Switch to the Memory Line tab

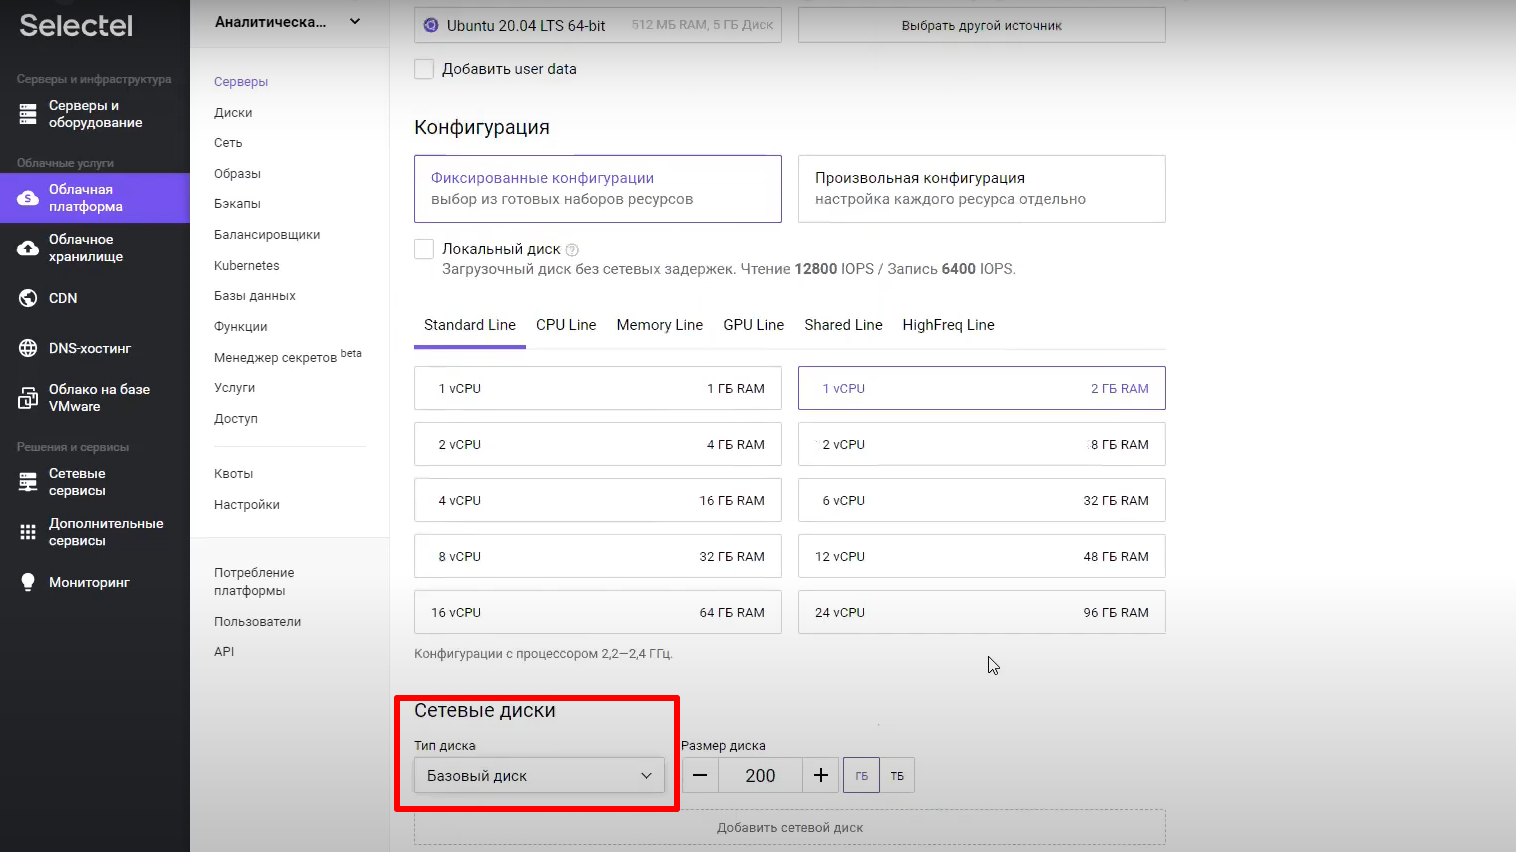tap(660, 325)
